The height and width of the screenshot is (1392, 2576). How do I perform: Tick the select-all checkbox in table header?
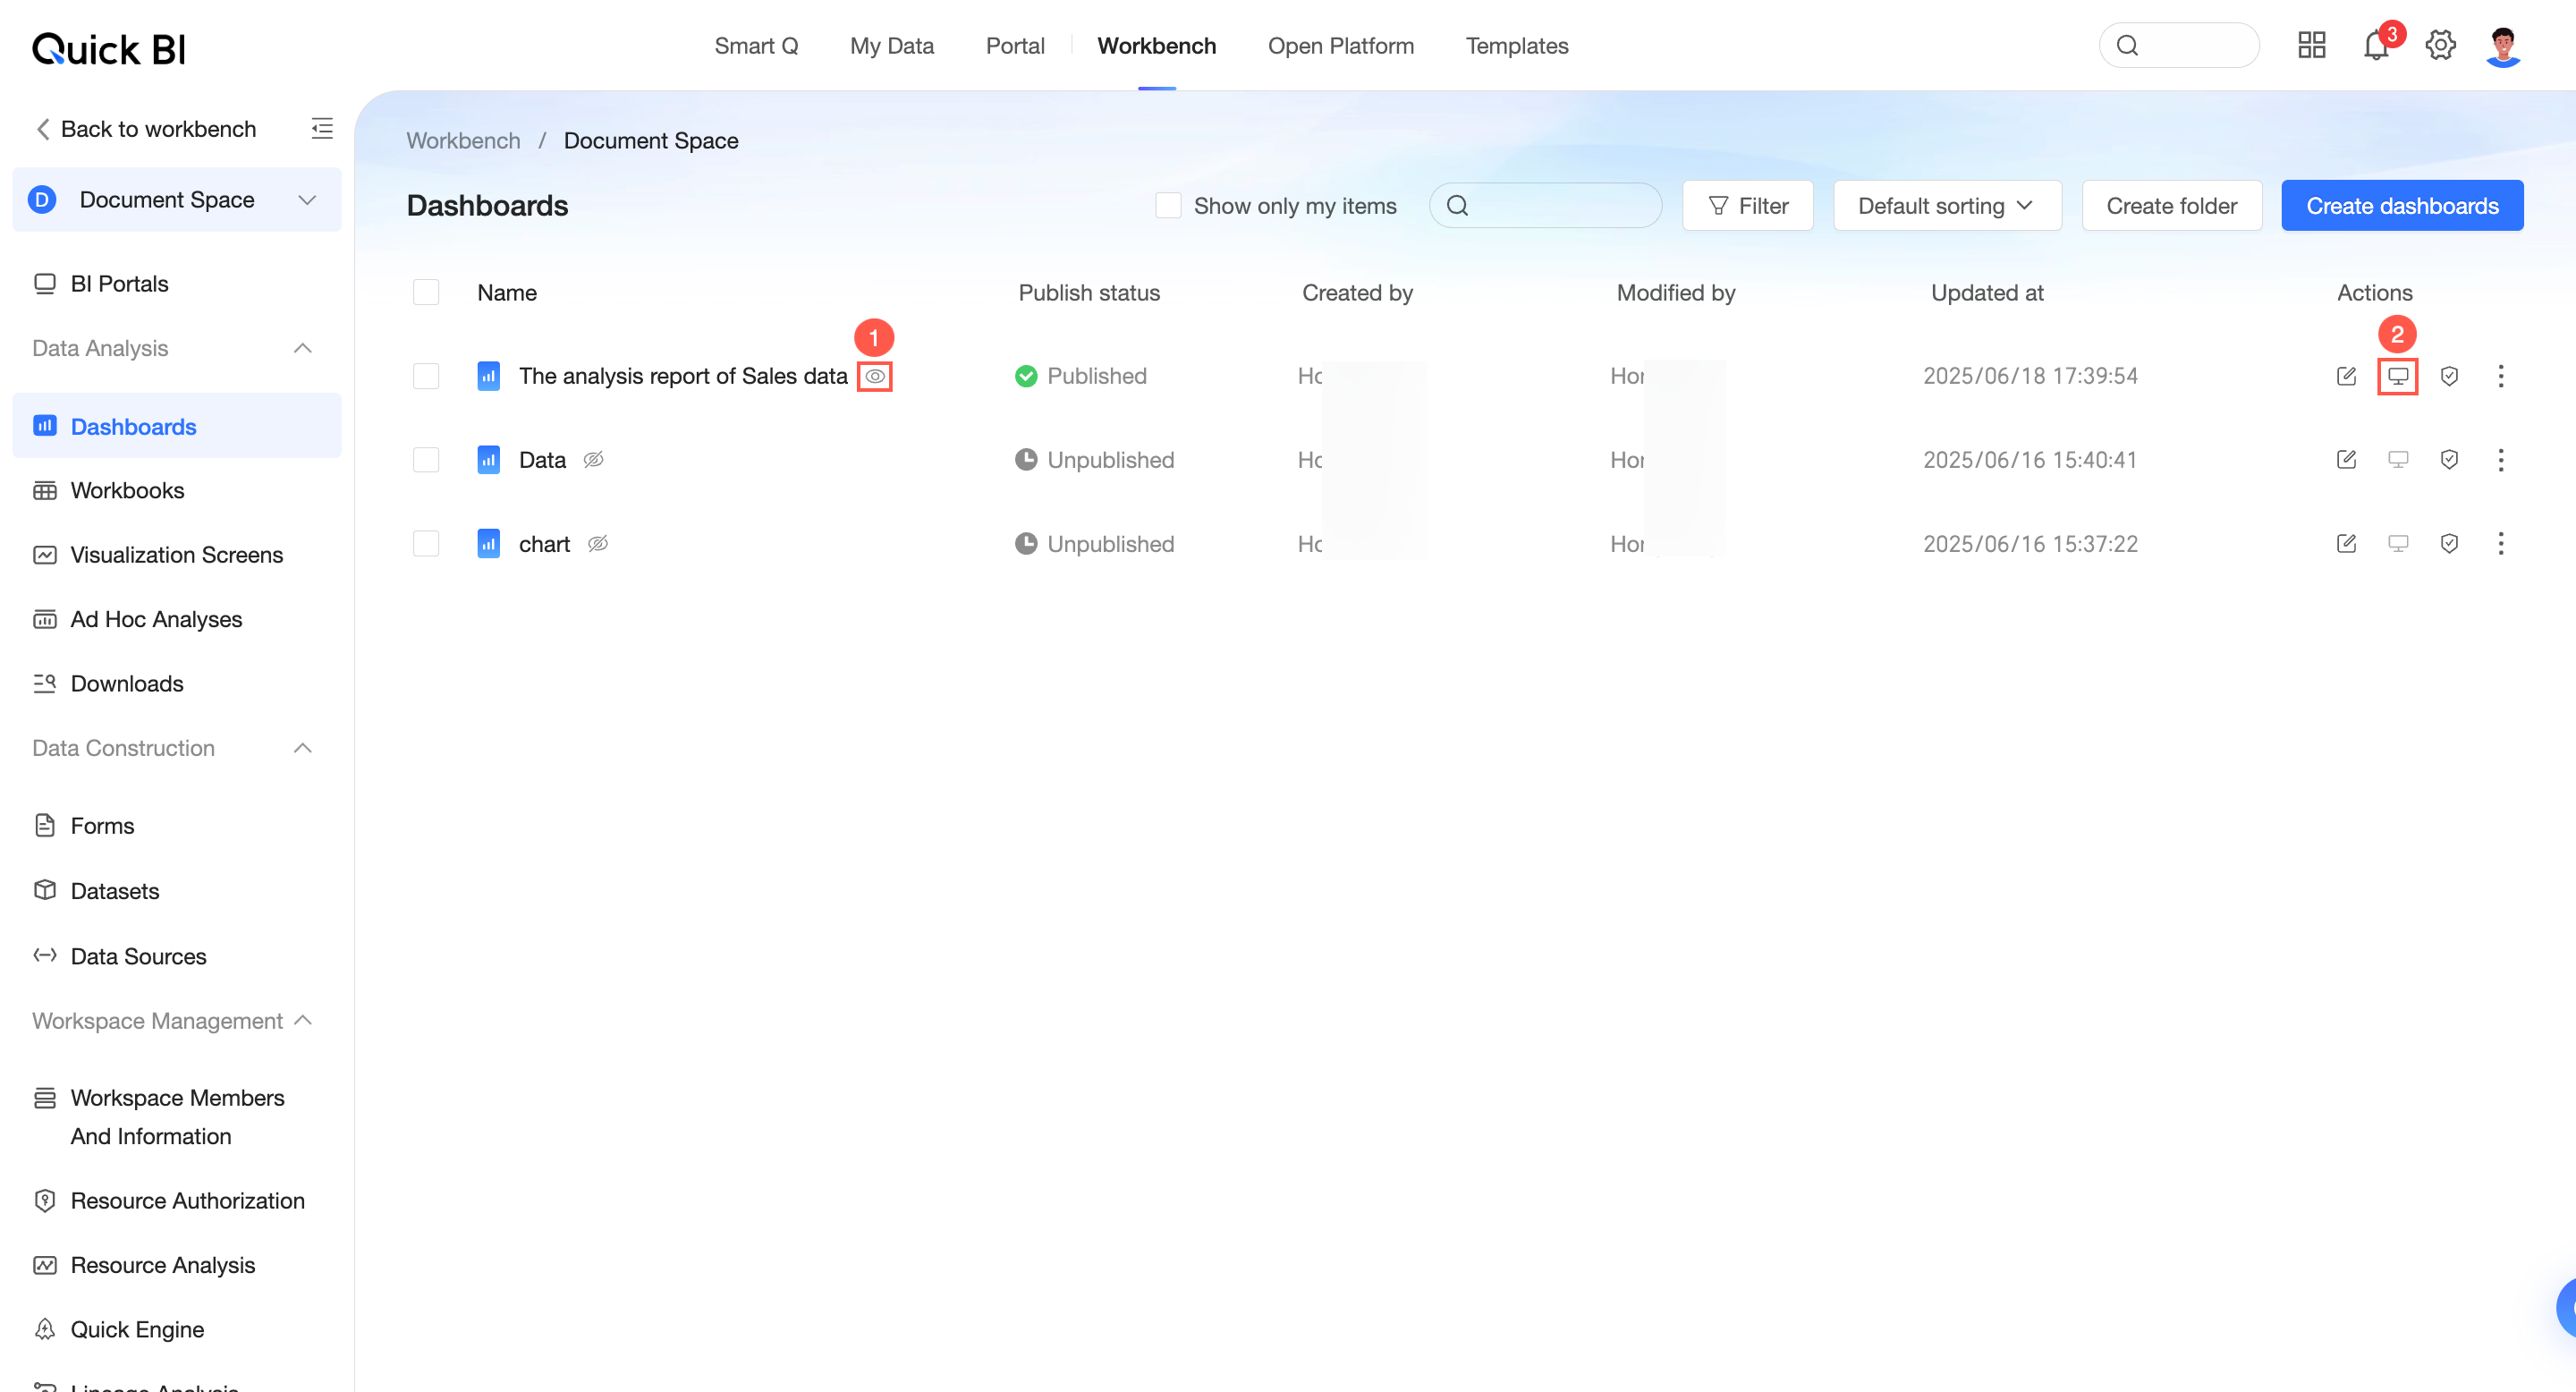pos(426,293)
